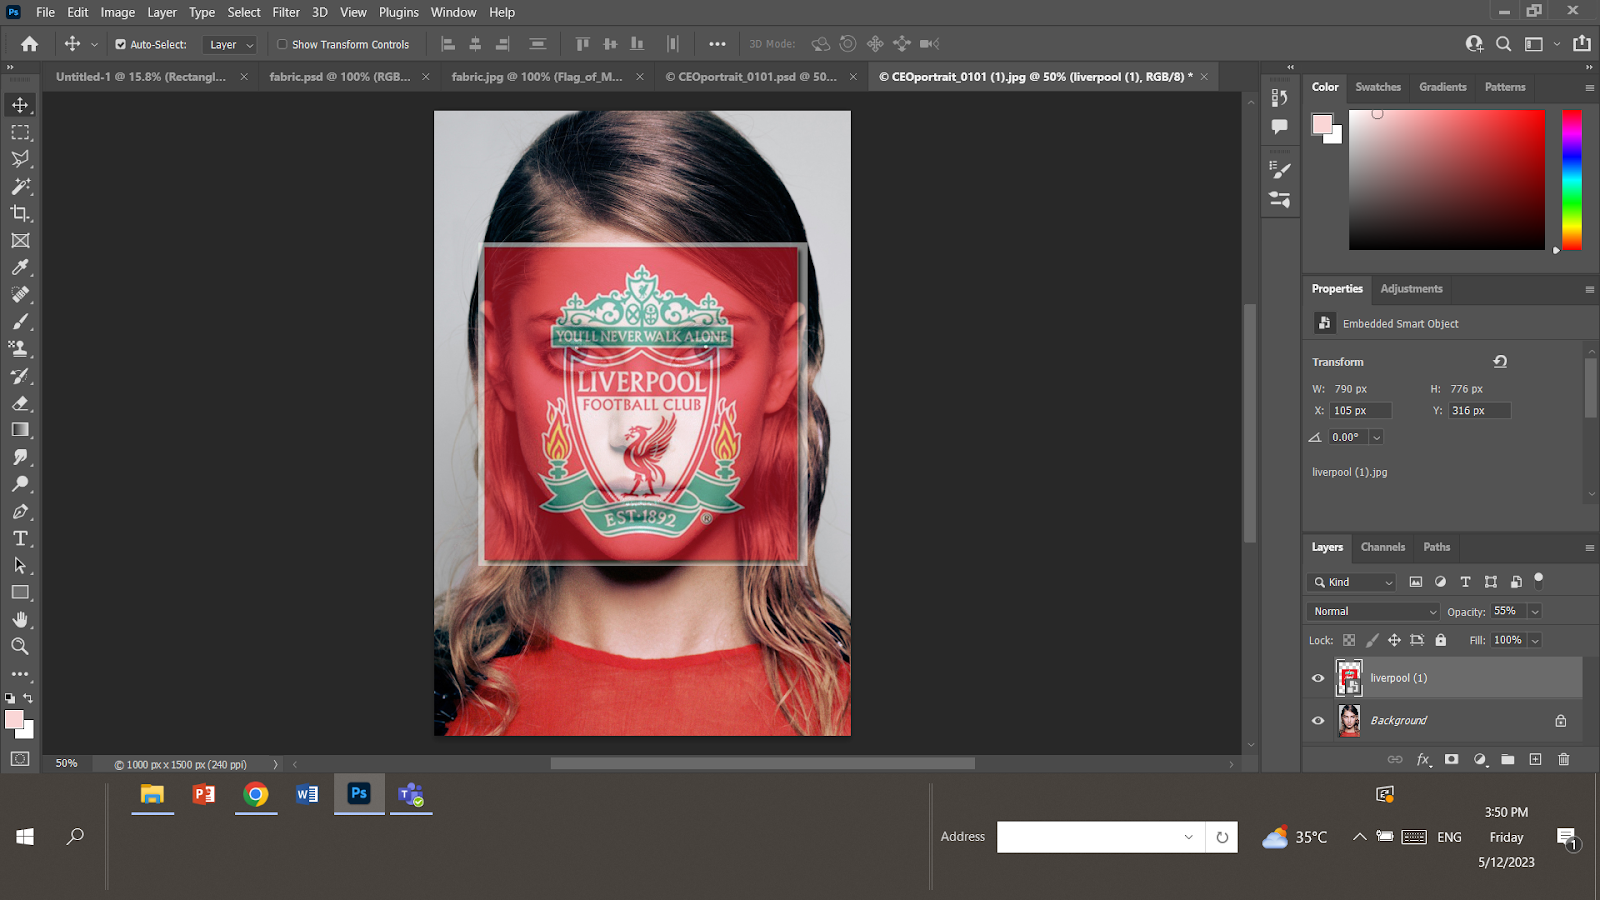The width and height of the screenshot is (1600, 900).
Task: Switch to the Channels tab
Action: [1383, 547]
